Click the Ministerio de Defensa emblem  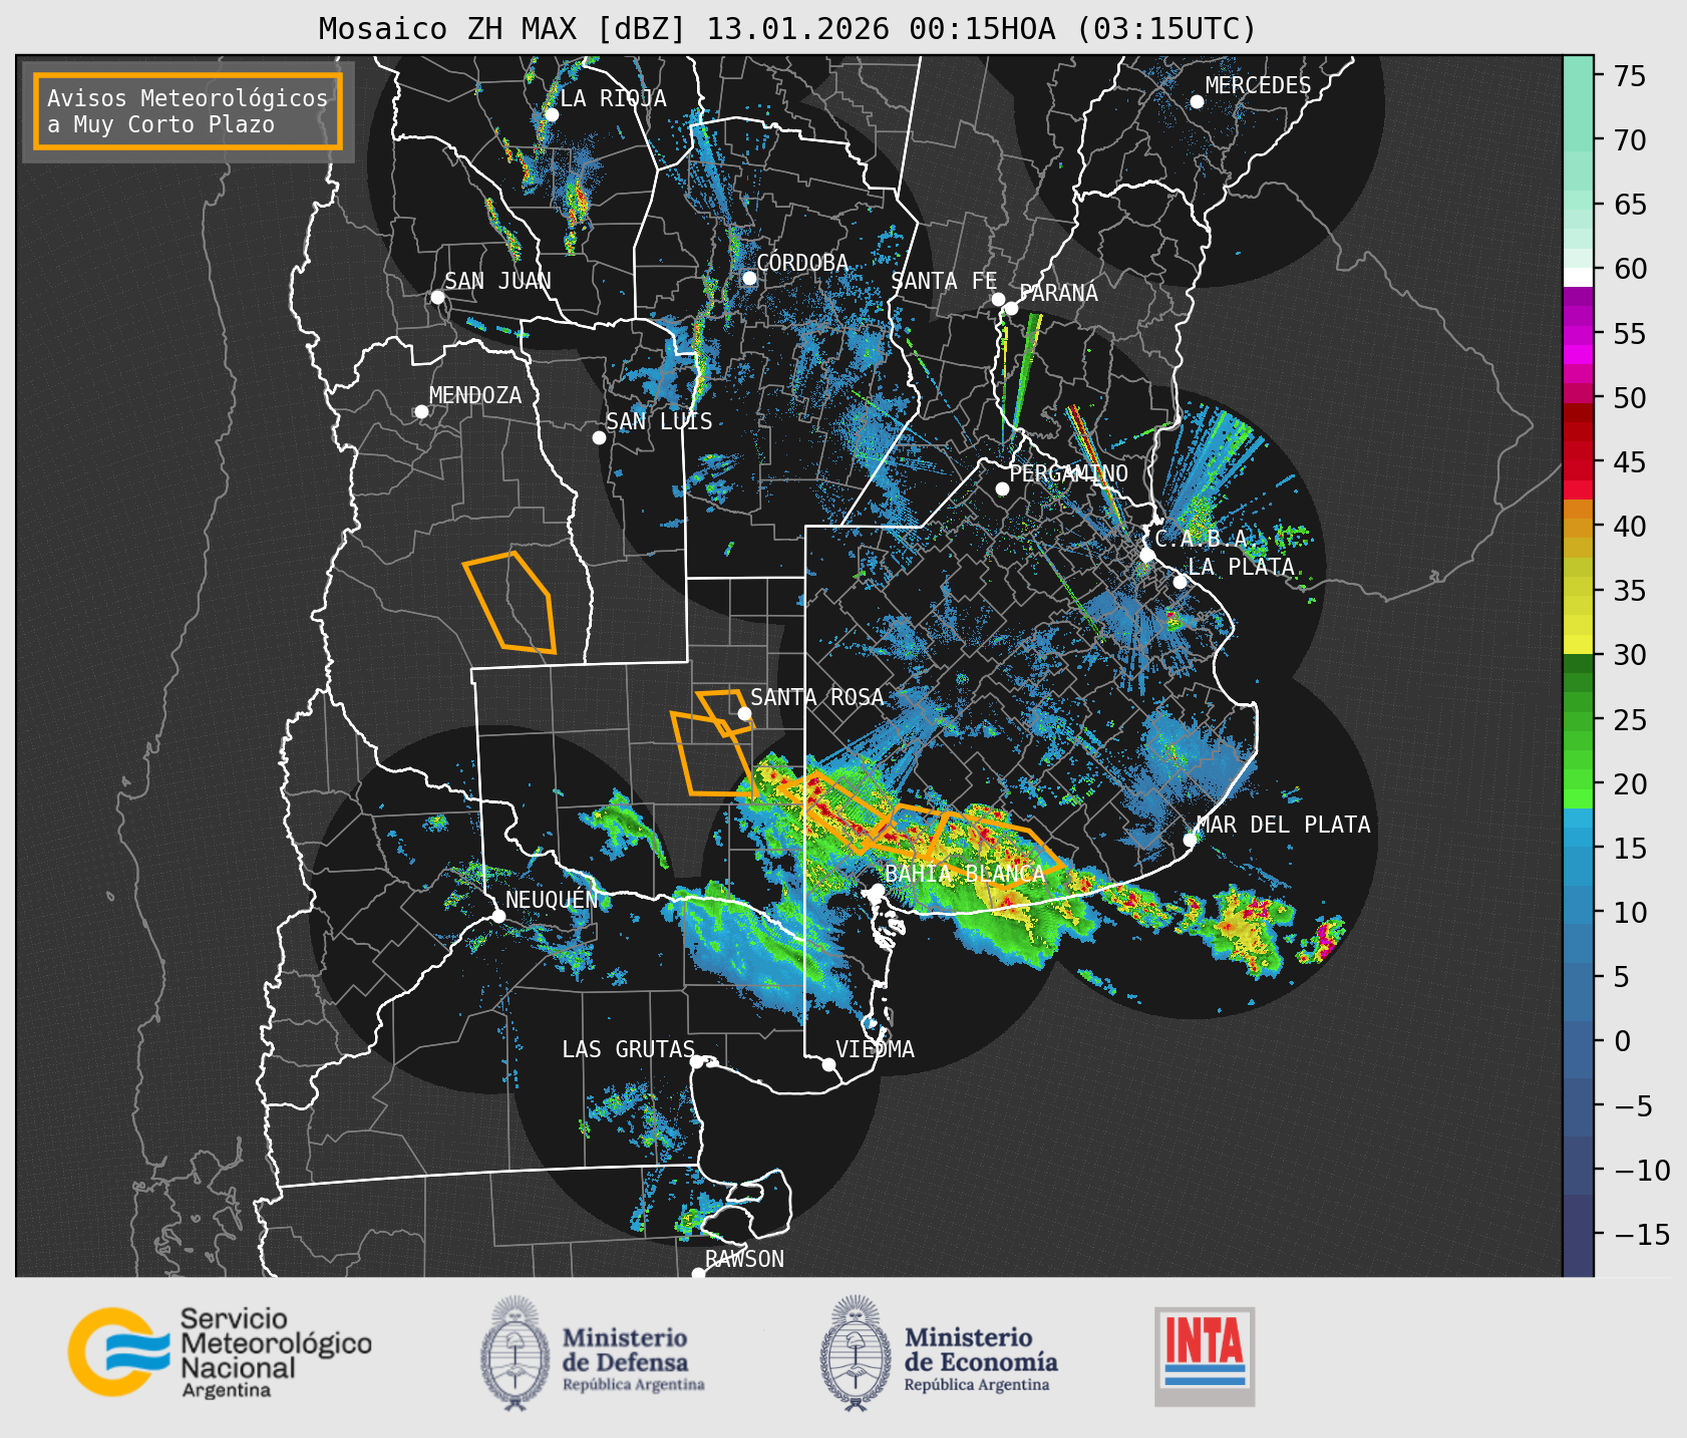click(515, 1353)
